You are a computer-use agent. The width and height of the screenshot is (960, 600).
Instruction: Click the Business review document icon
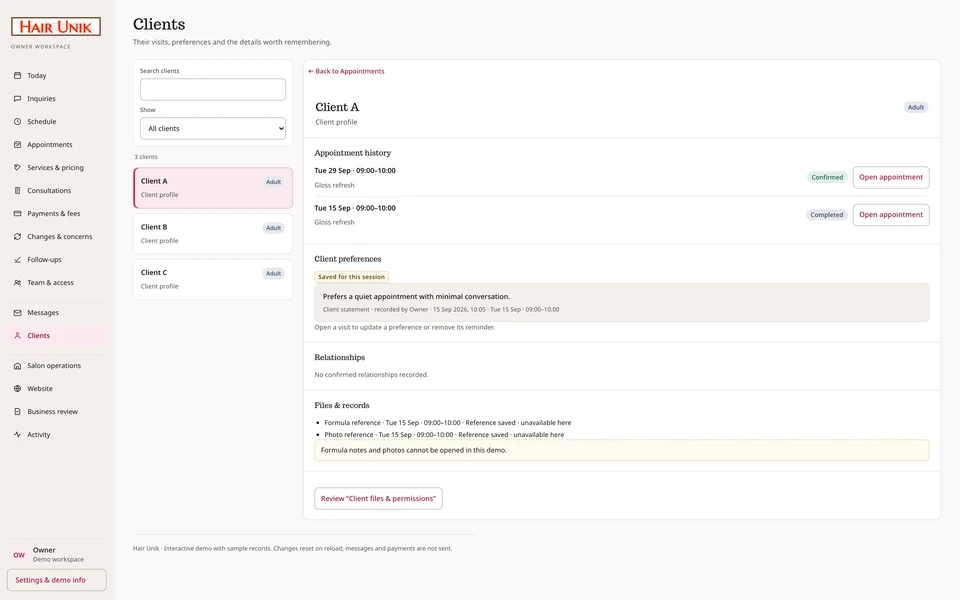pos(17,411)
